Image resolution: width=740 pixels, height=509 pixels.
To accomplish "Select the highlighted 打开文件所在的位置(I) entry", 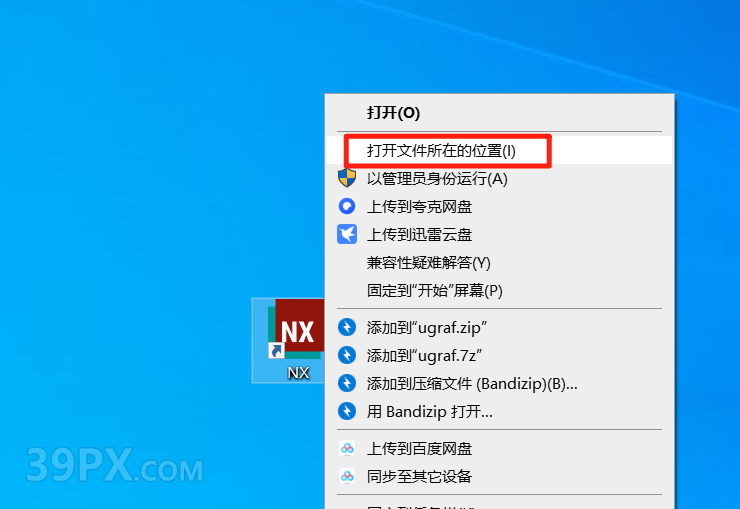I will point(499,150).
